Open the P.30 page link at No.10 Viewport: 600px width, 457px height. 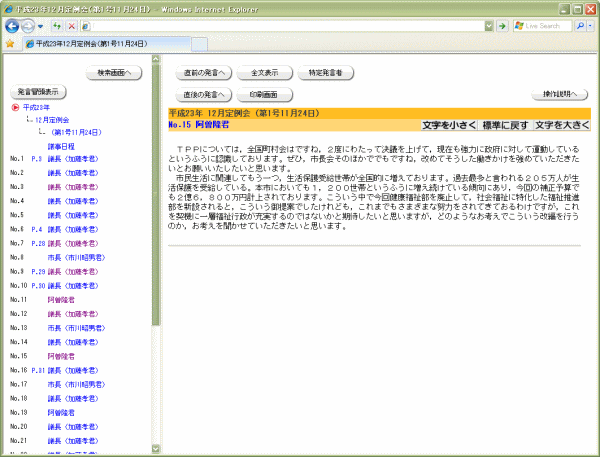38,286
